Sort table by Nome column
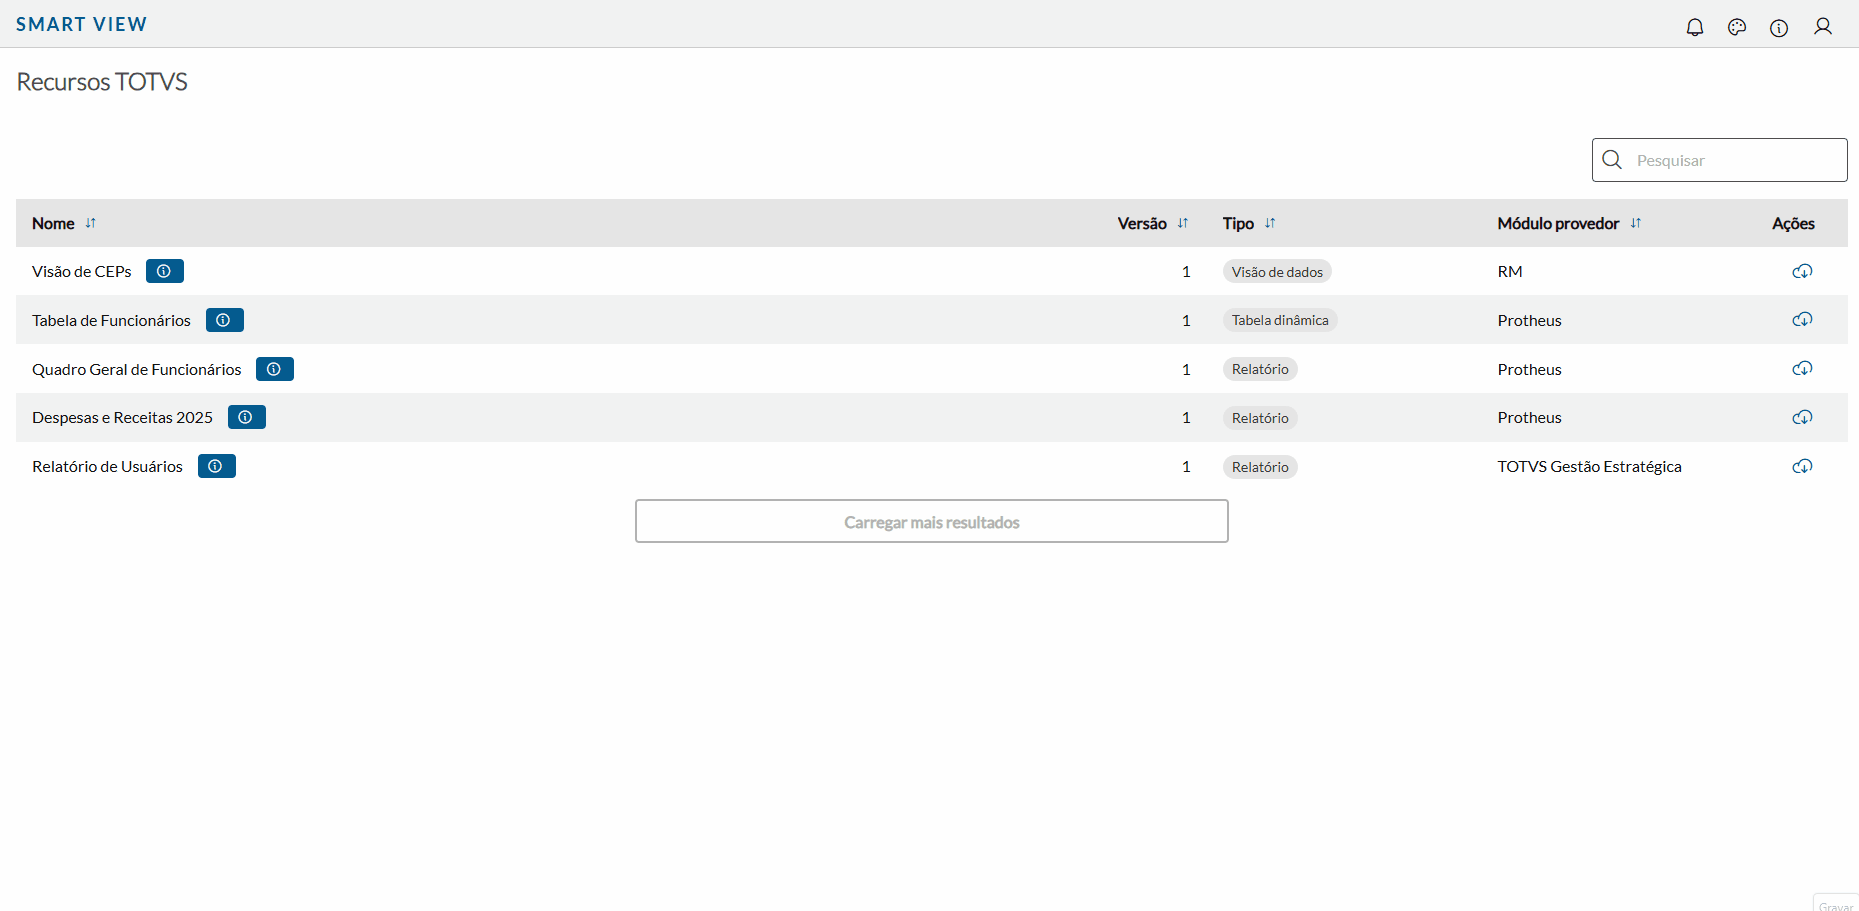The image size is (1859, 911). [91, 223]
